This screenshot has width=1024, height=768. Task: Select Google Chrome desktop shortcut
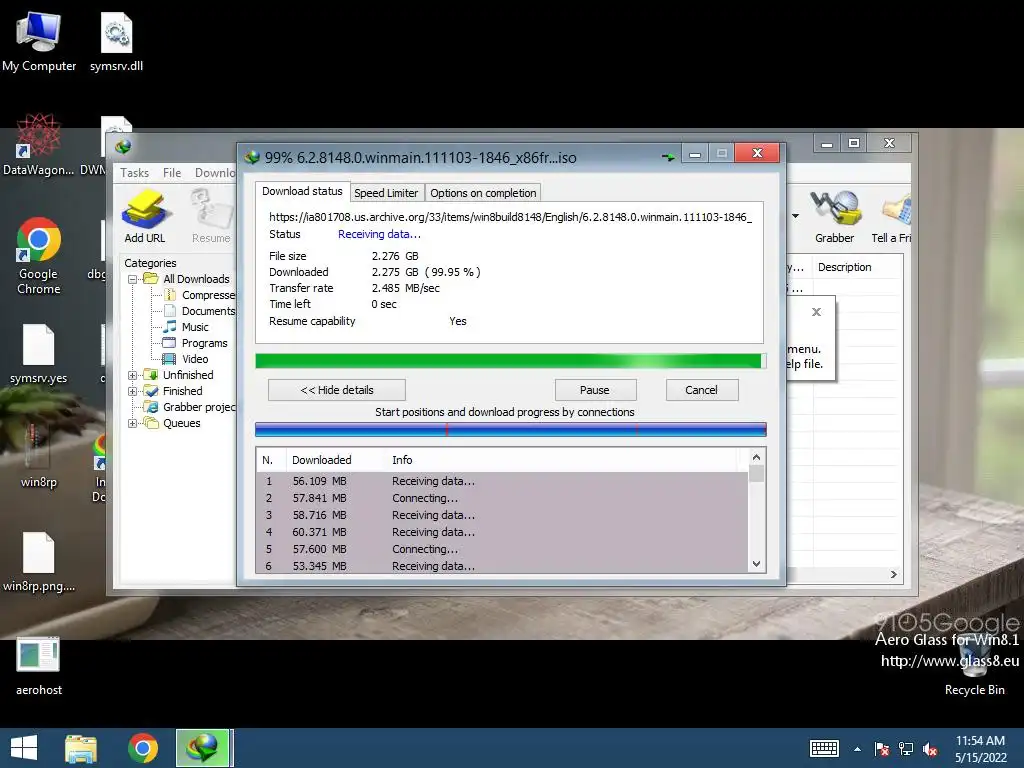coord(39,256)
